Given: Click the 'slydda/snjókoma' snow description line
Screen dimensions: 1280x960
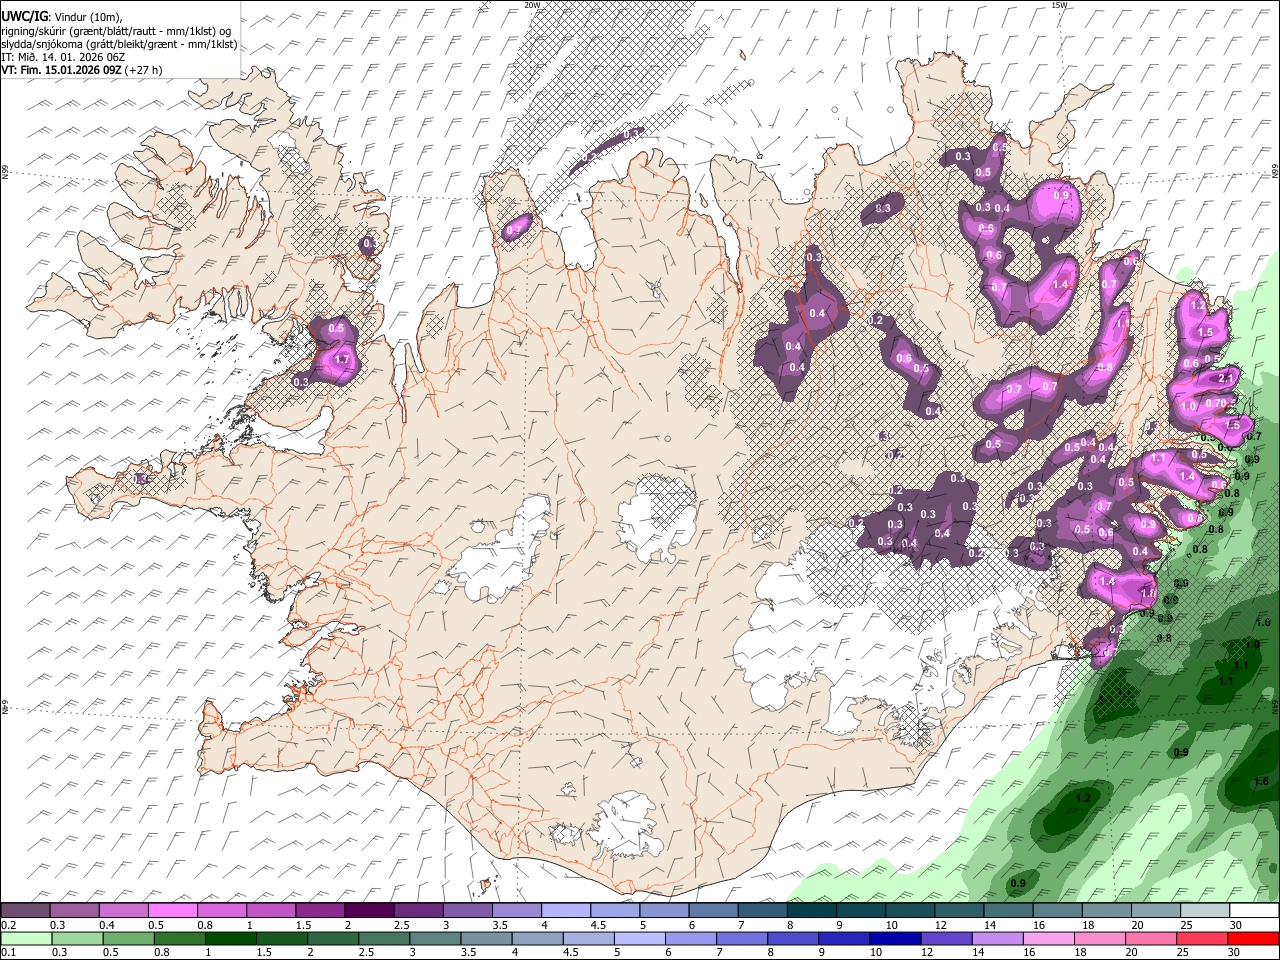Looking at the screenshot, I should pos(119,44).
